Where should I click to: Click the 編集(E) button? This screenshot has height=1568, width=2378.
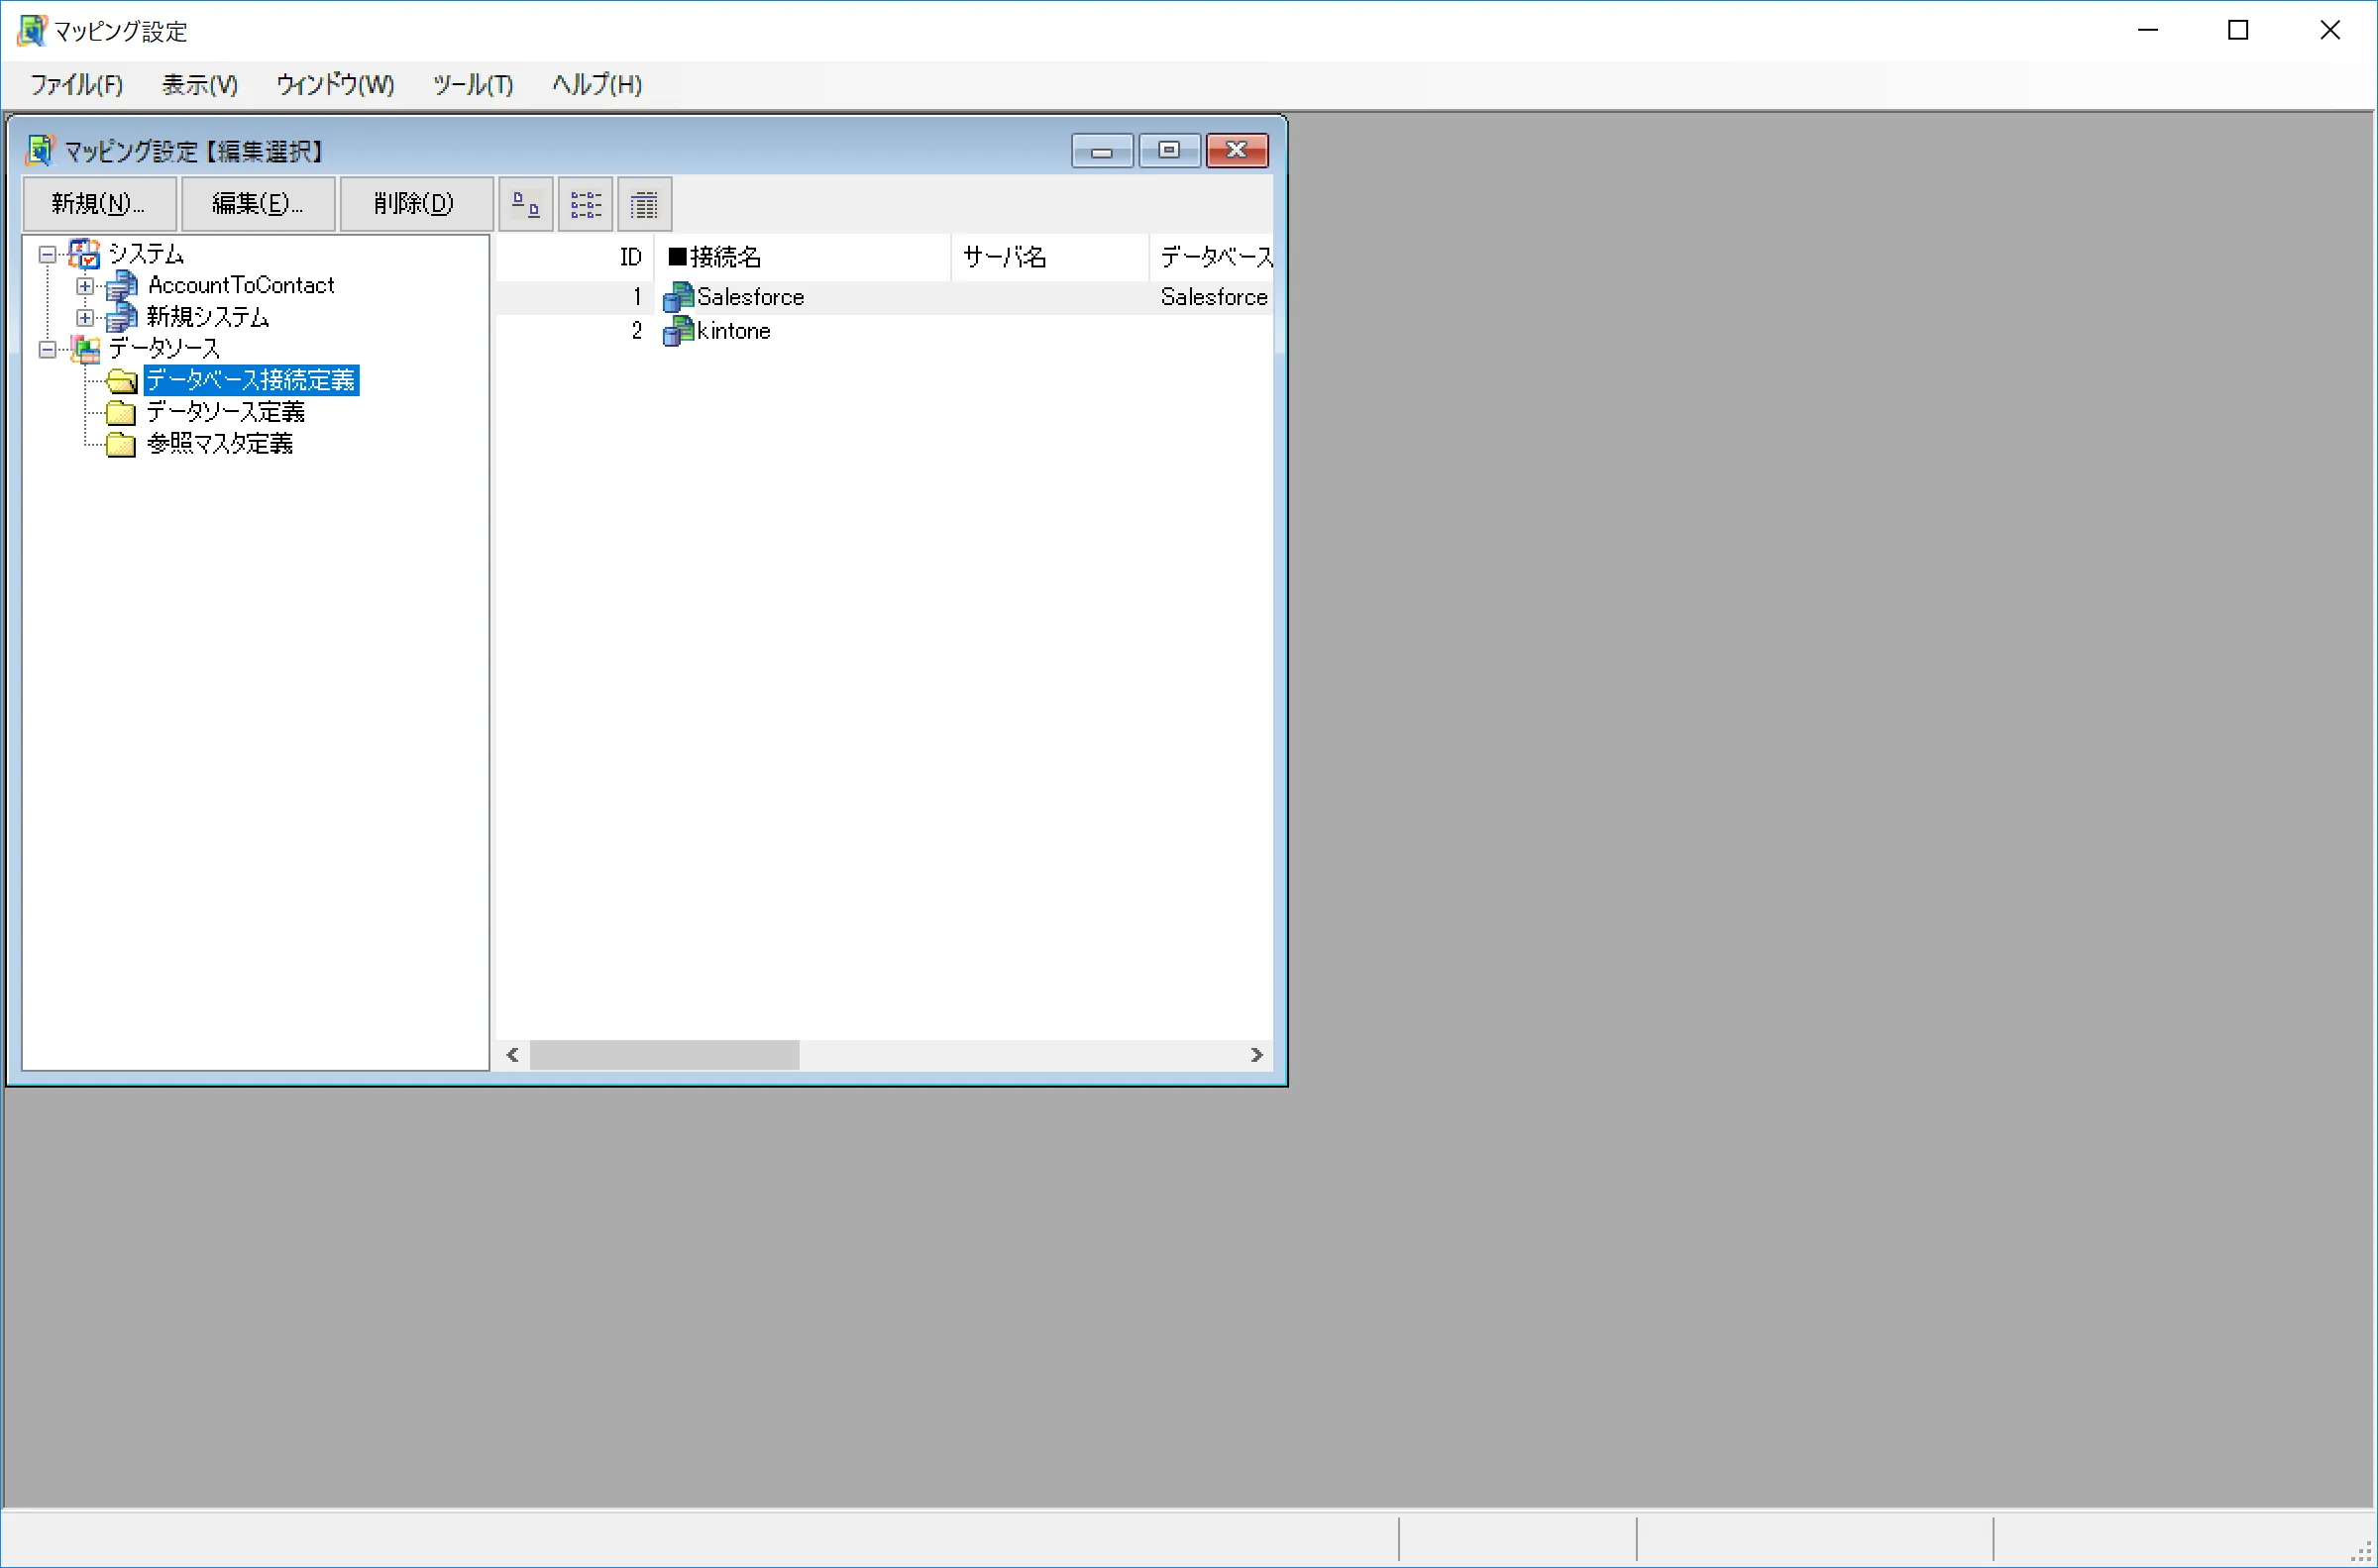[257, 203]
